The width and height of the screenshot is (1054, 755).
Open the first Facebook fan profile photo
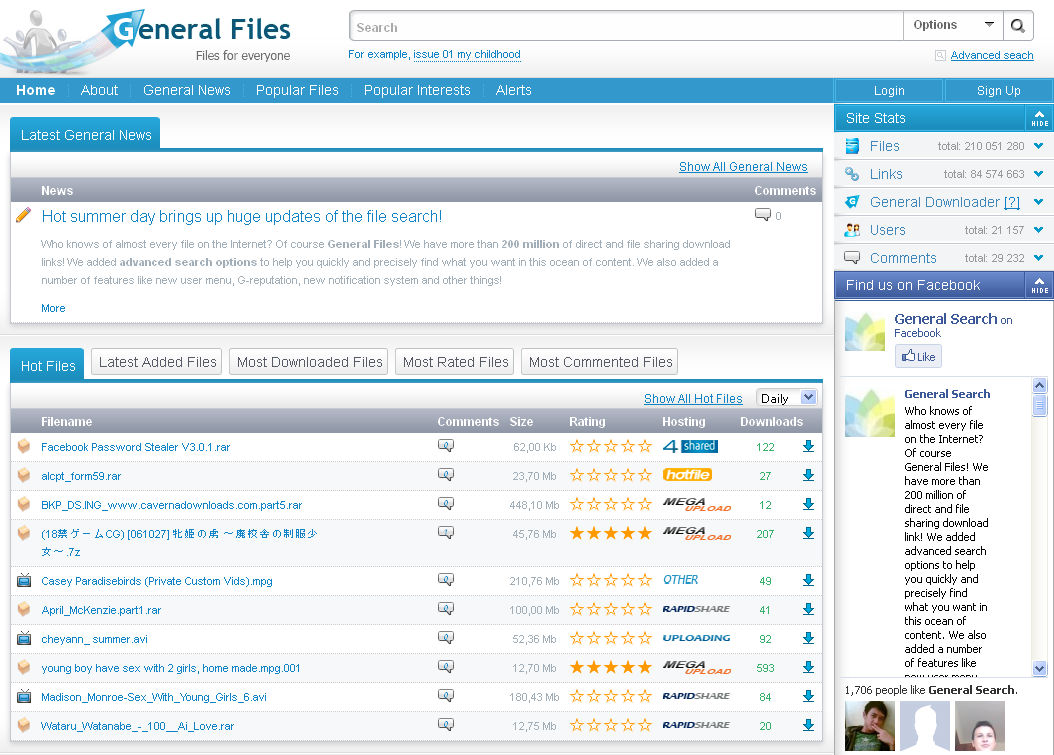[x=870, y=726]
